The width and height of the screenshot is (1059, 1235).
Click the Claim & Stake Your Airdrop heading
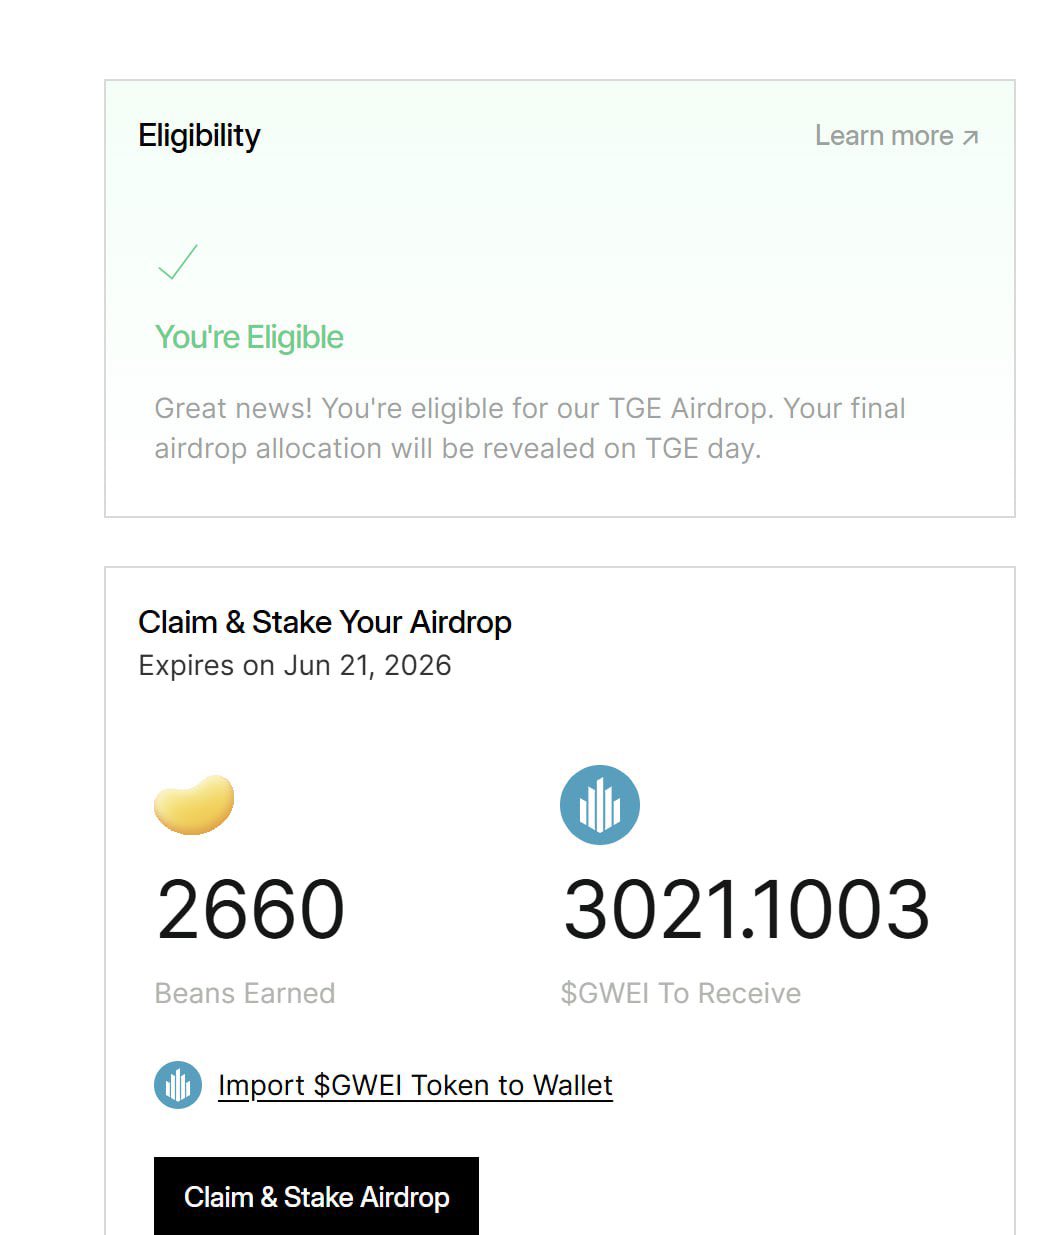tap(324, 622)
